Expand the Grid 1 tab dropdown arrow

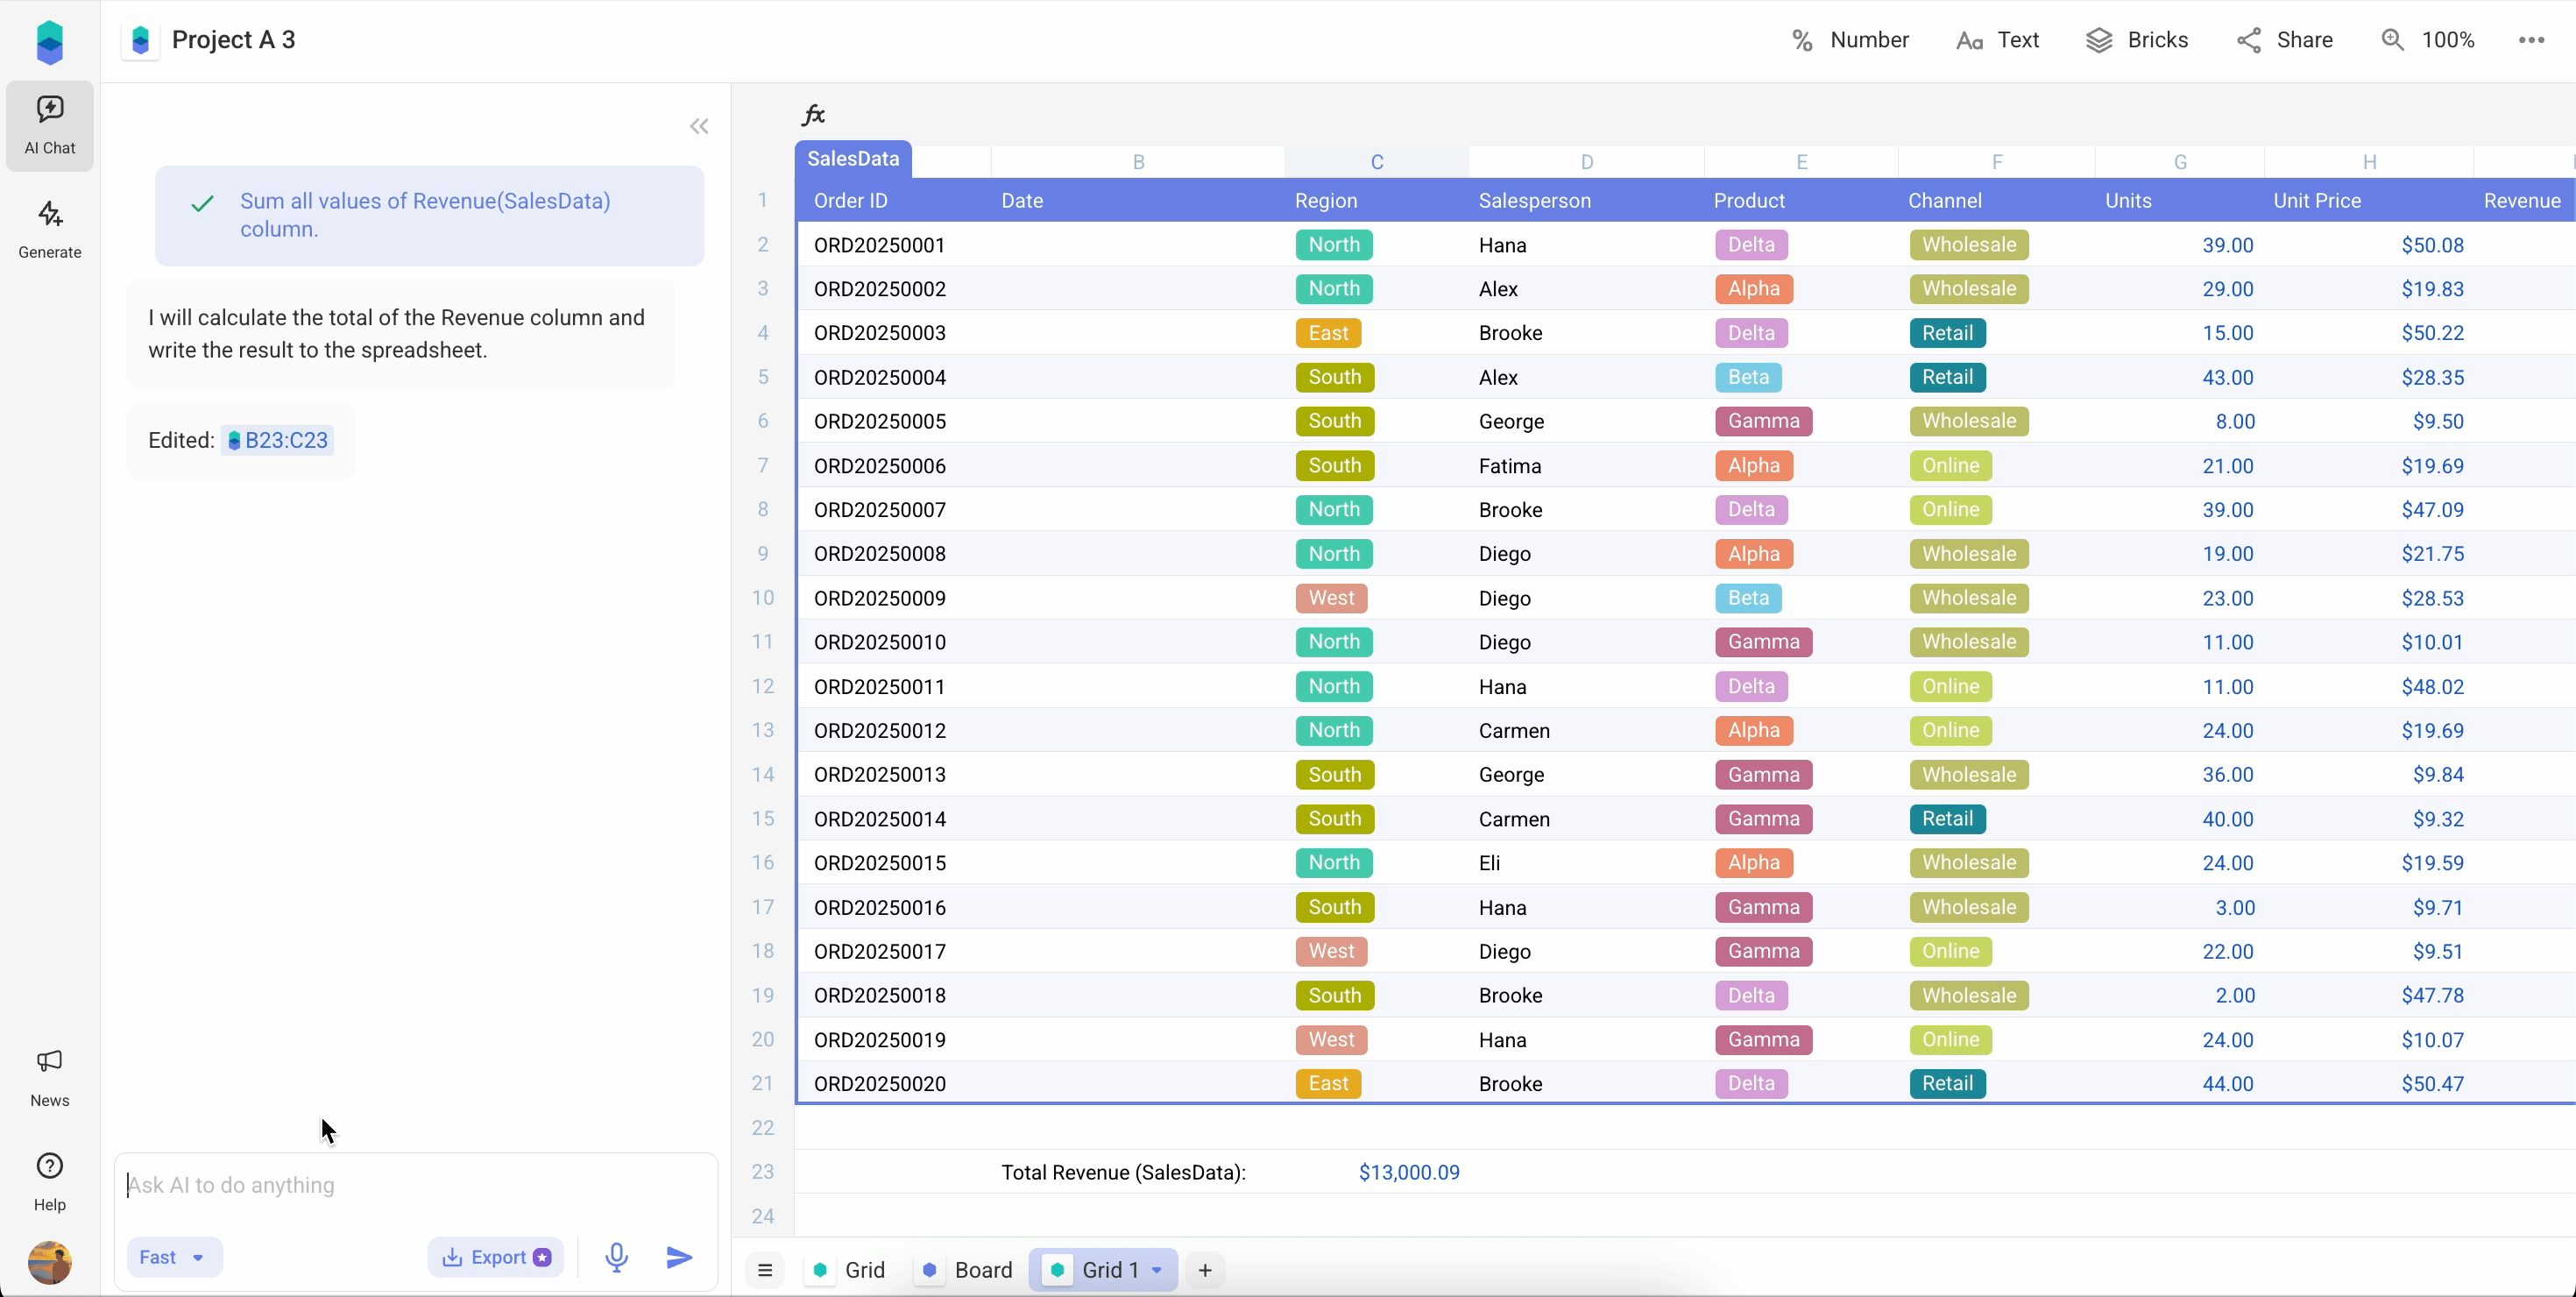(1157, 1270)
